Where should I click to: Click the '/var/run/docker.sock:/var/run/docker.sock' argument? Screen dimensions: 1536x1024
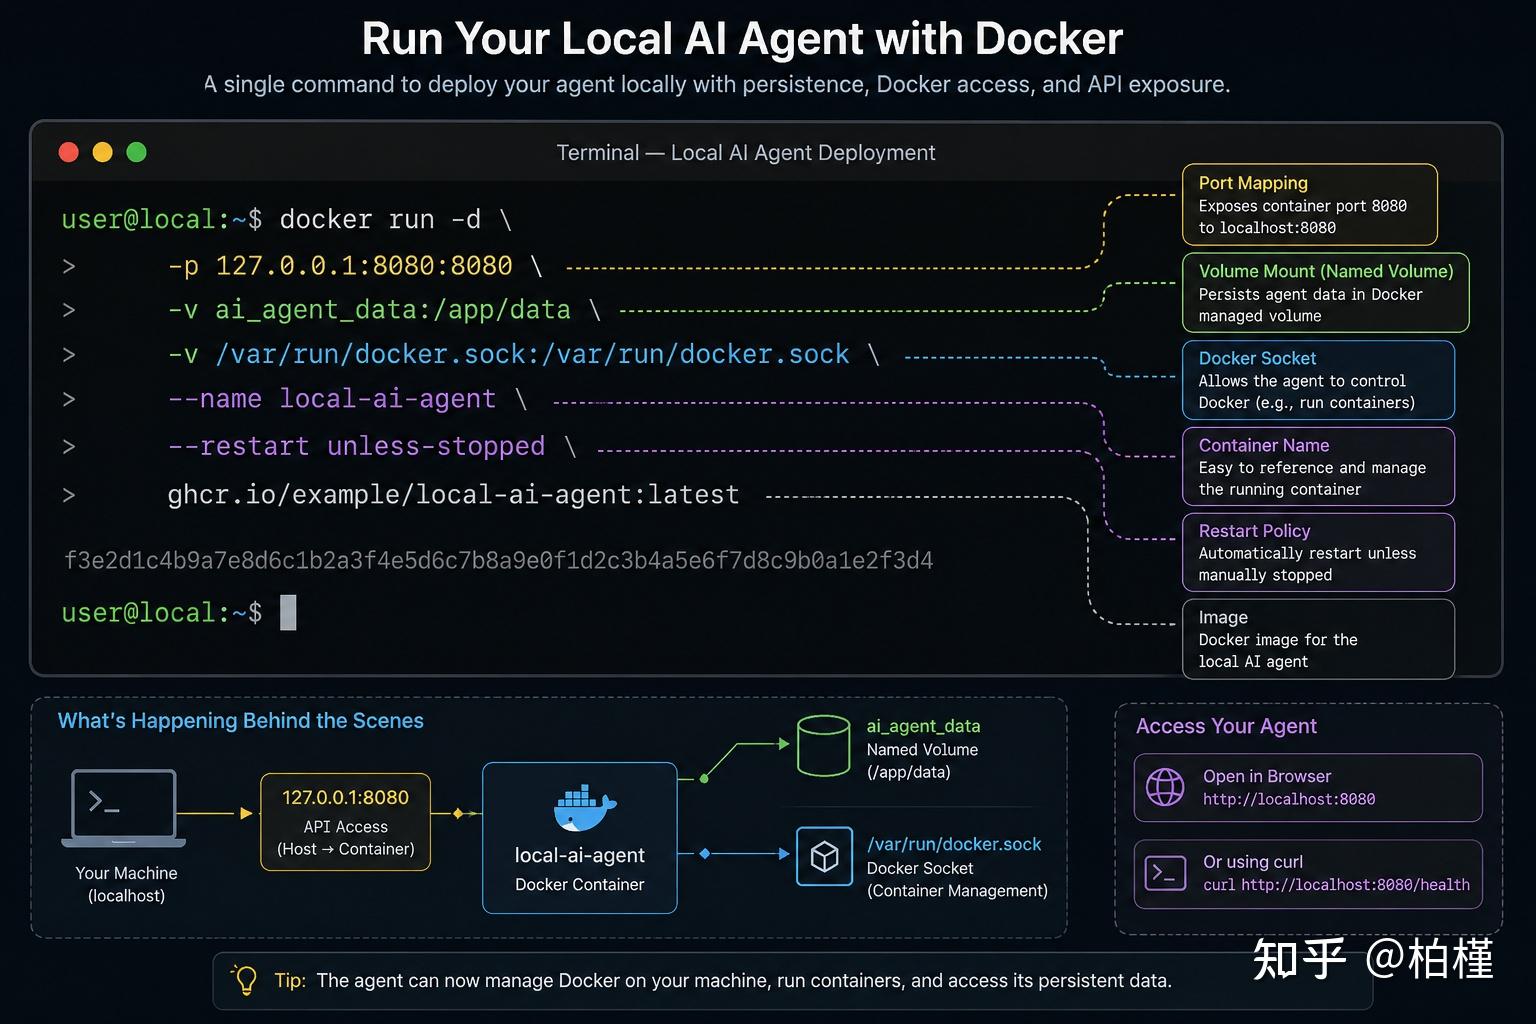532,354
